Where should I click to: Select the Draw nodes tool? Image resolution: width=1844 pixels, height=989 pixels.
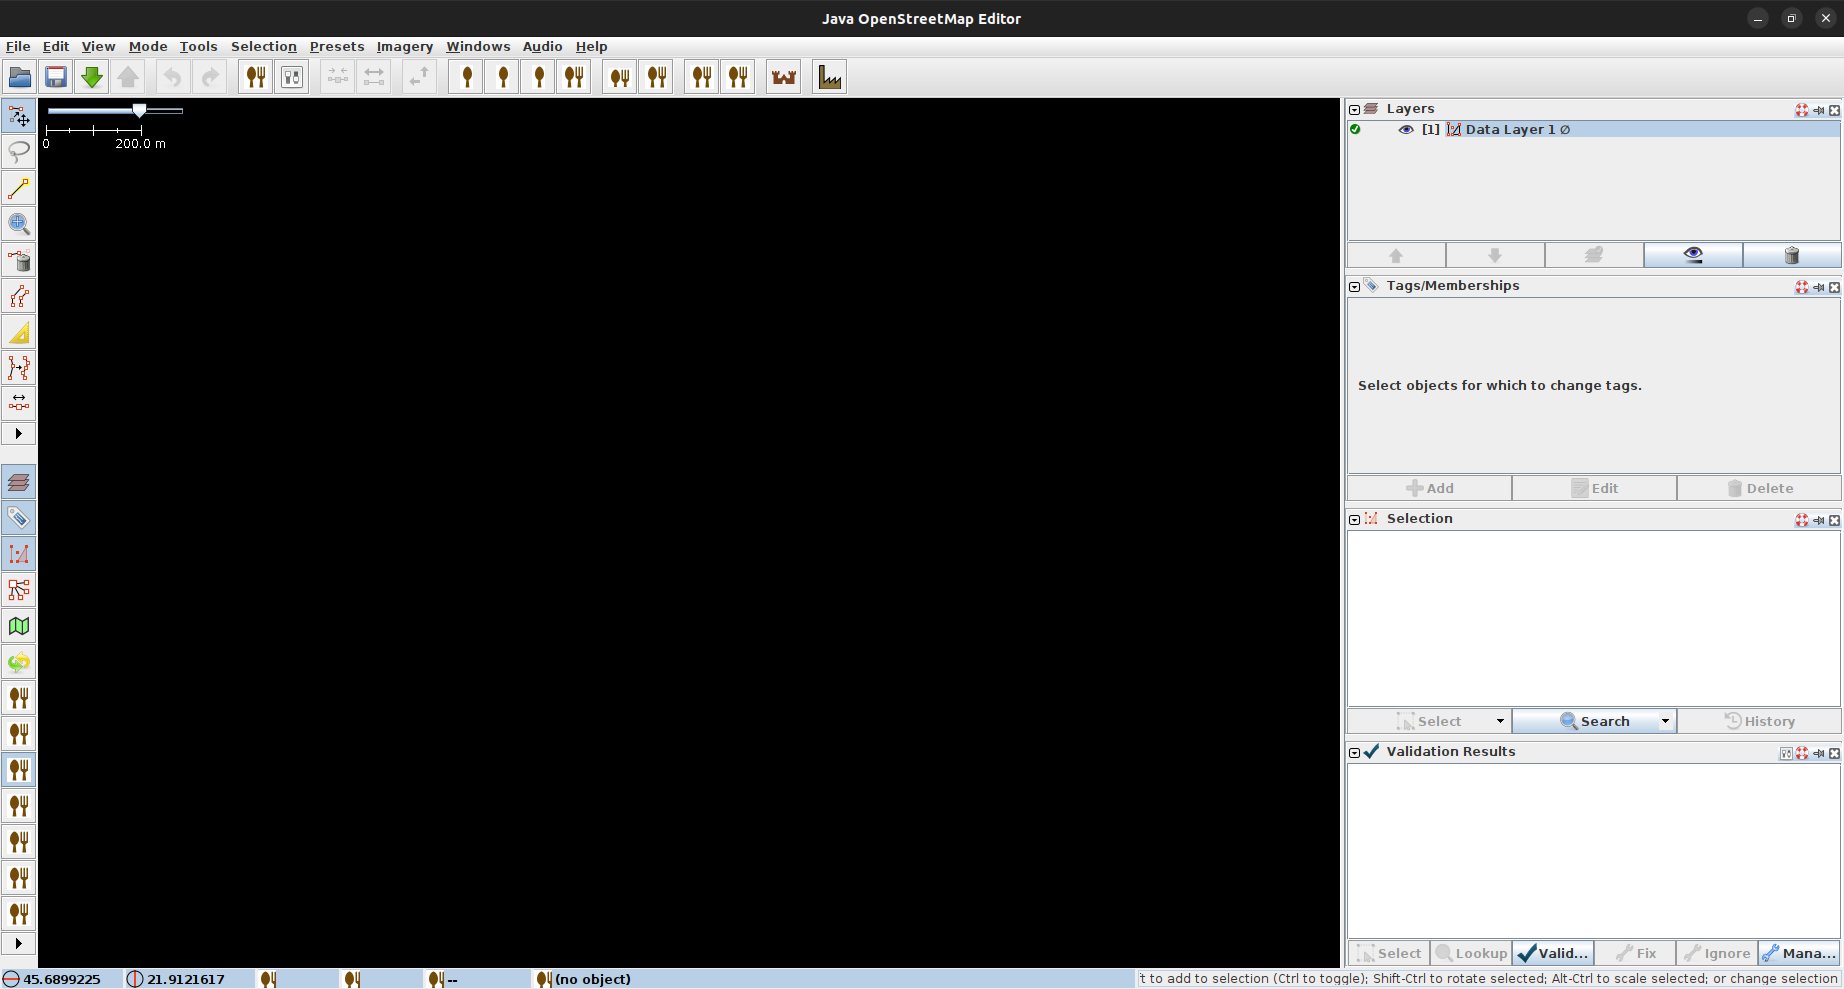pyautogui.click(x=19, y=188)
